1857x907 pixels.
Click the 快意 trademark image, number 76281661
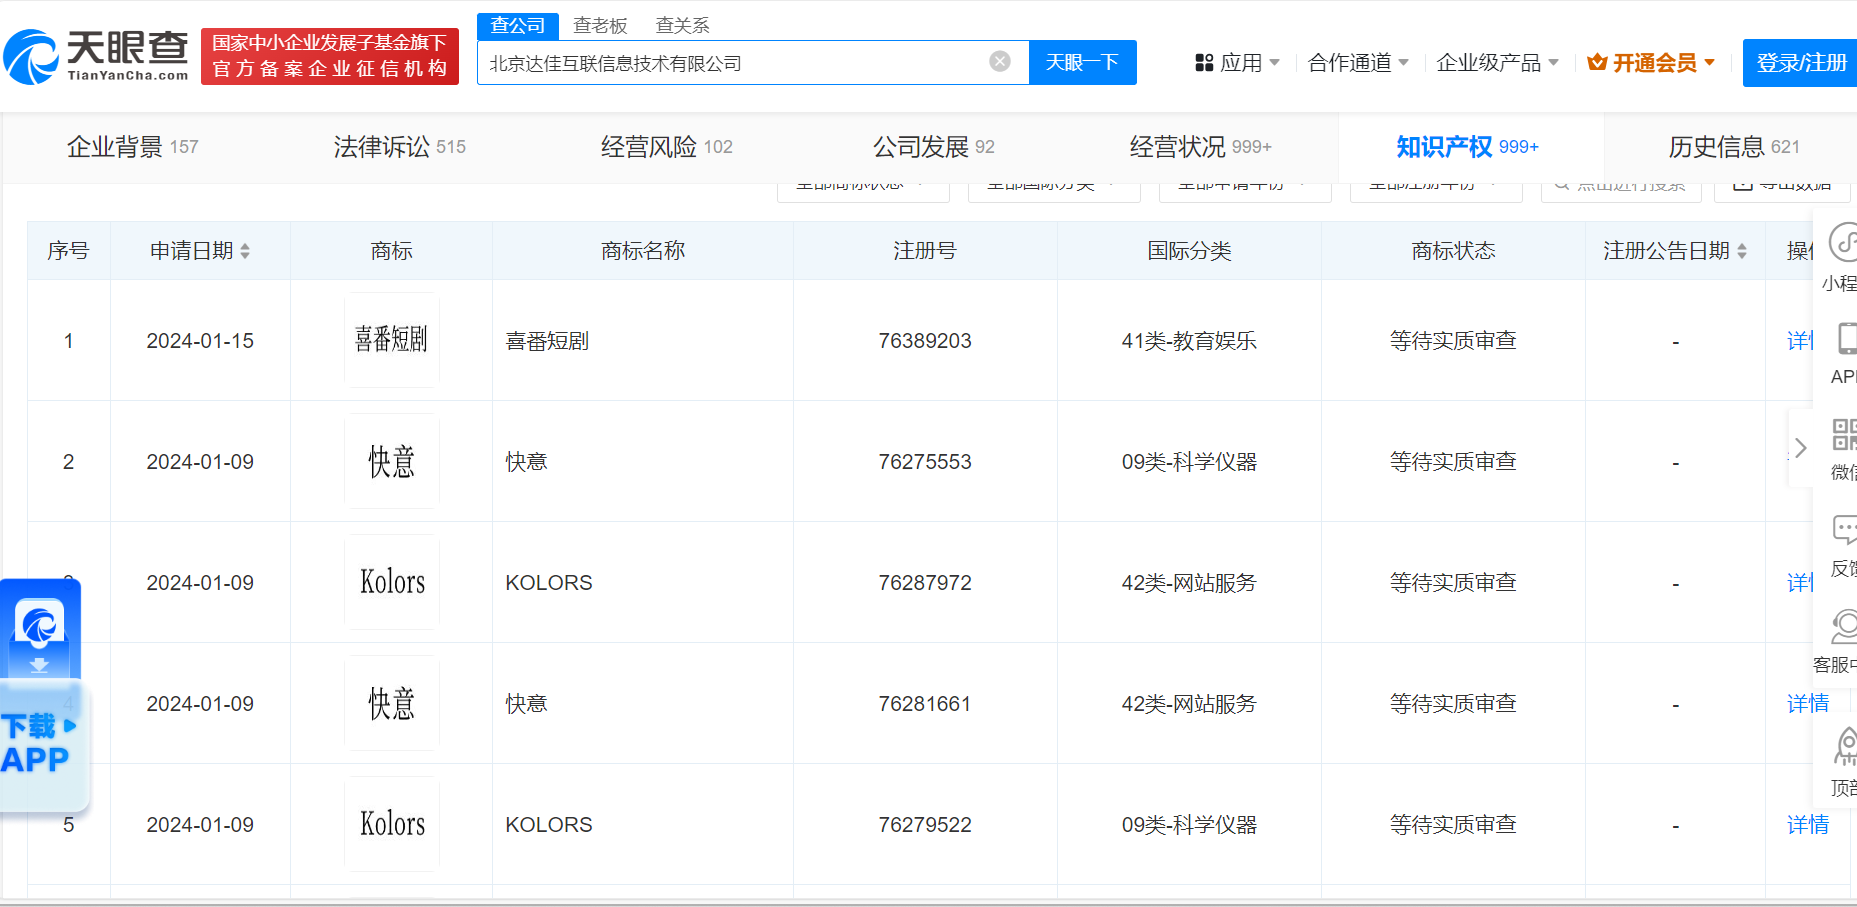click(x=392, y=703)
